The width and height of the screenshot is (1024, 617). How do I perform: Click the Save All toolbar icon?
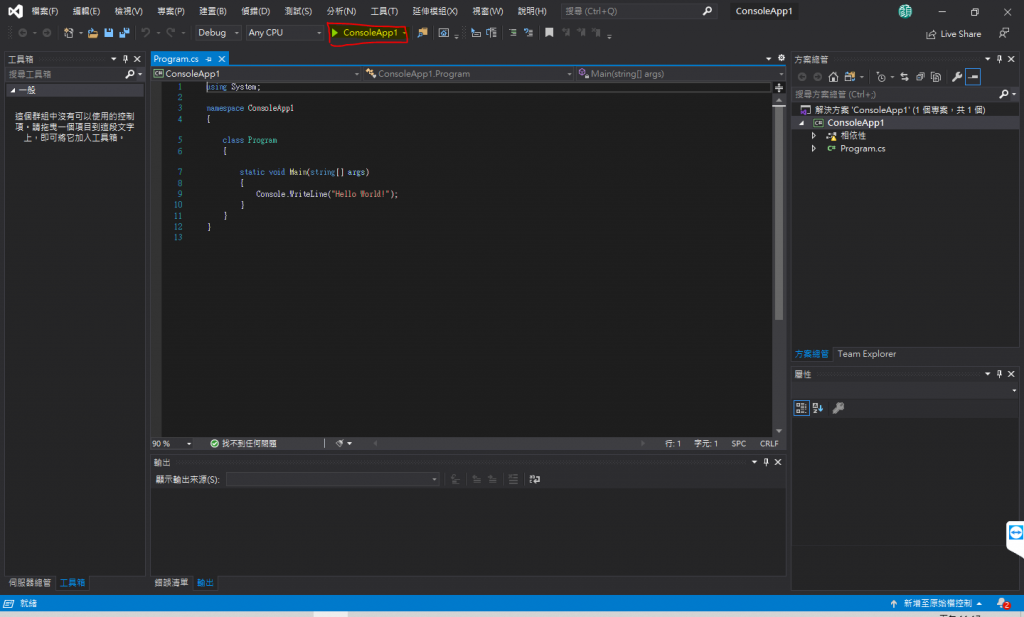123,33
